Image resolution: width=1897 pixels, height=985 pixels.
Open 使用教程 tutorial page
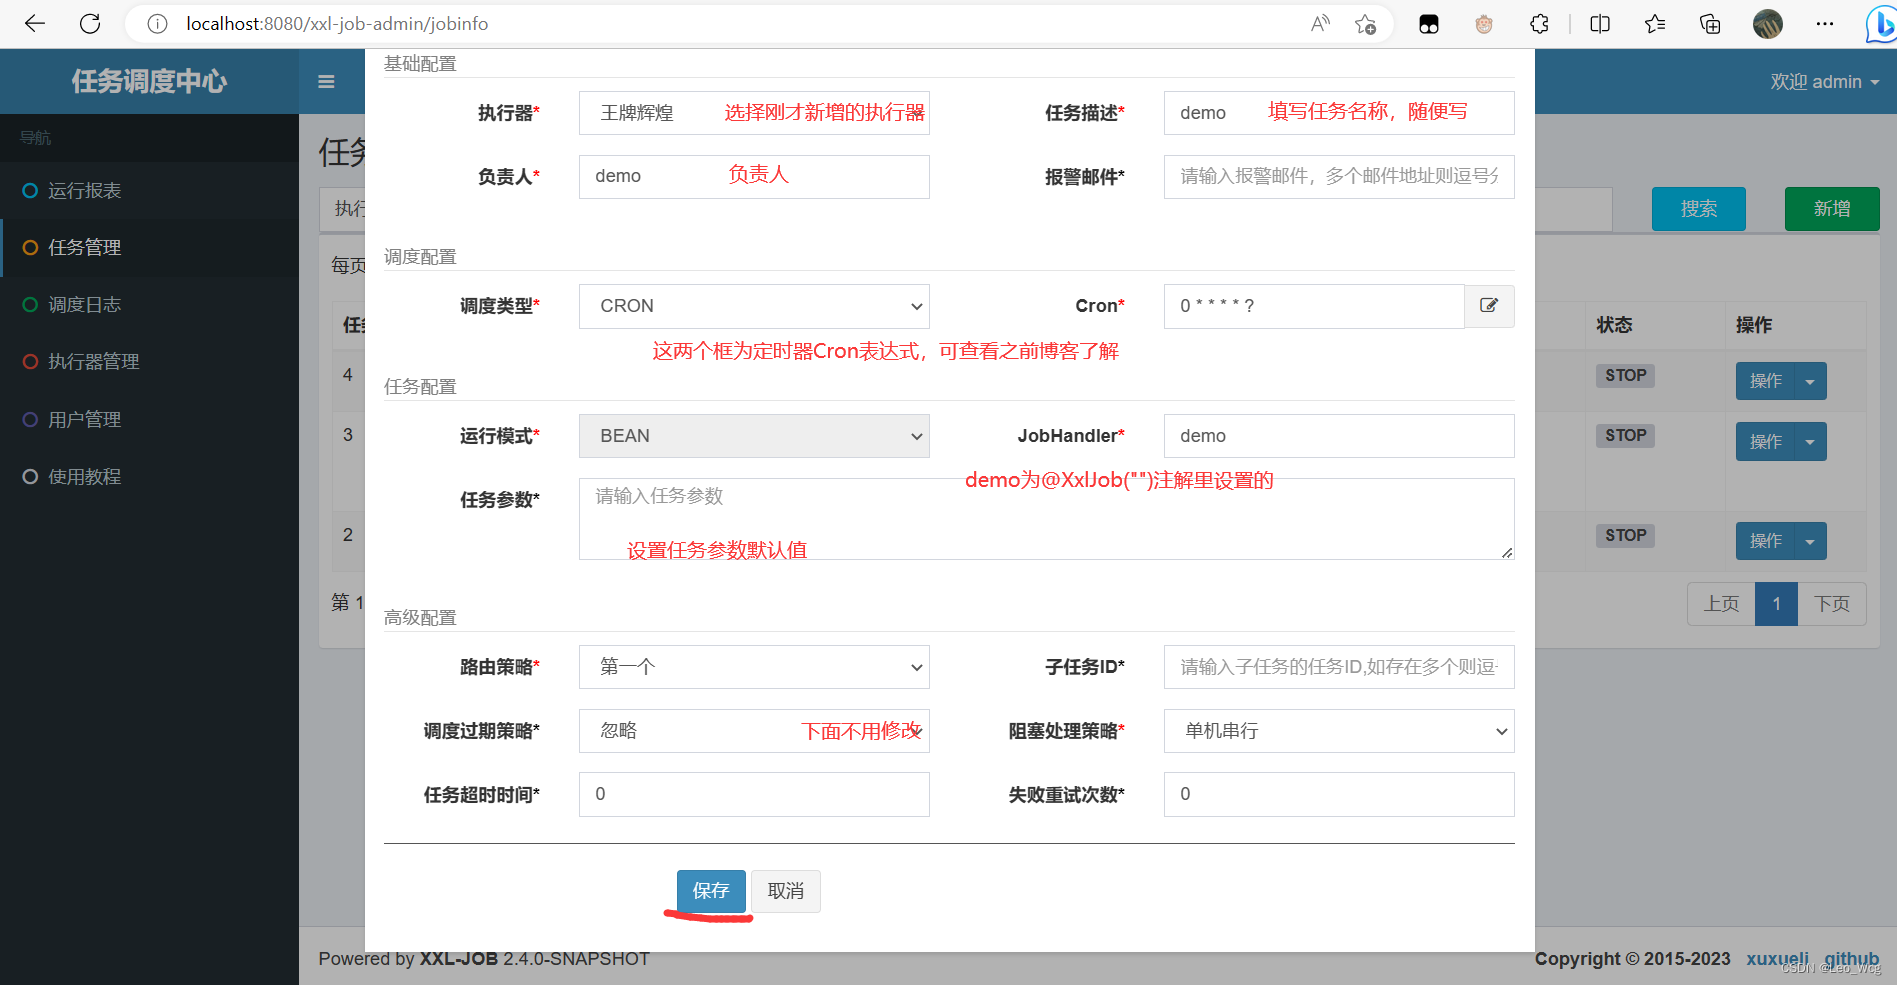click(x=85, y=476)
